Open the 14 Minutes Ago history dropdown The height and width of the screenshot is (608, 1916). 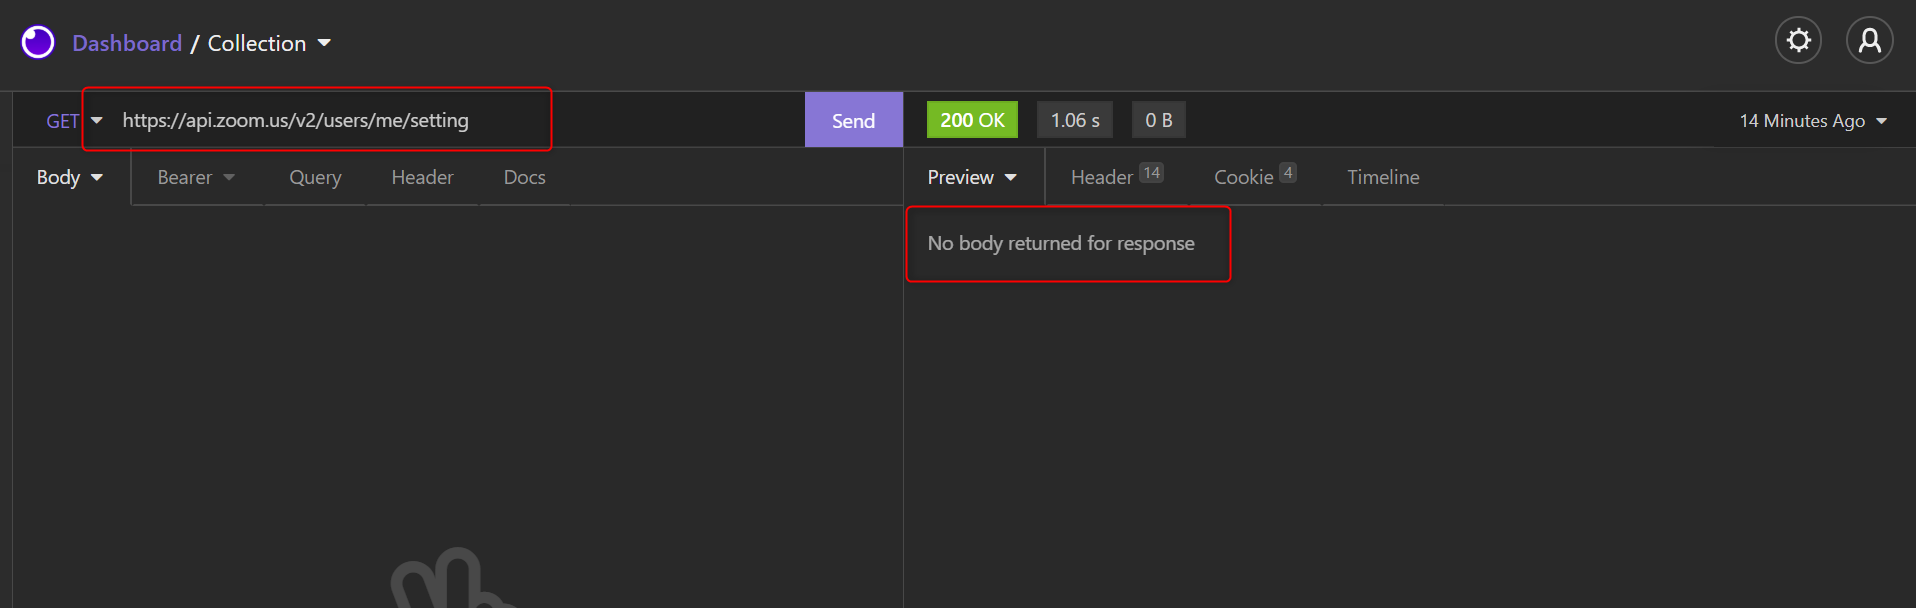1813,121
